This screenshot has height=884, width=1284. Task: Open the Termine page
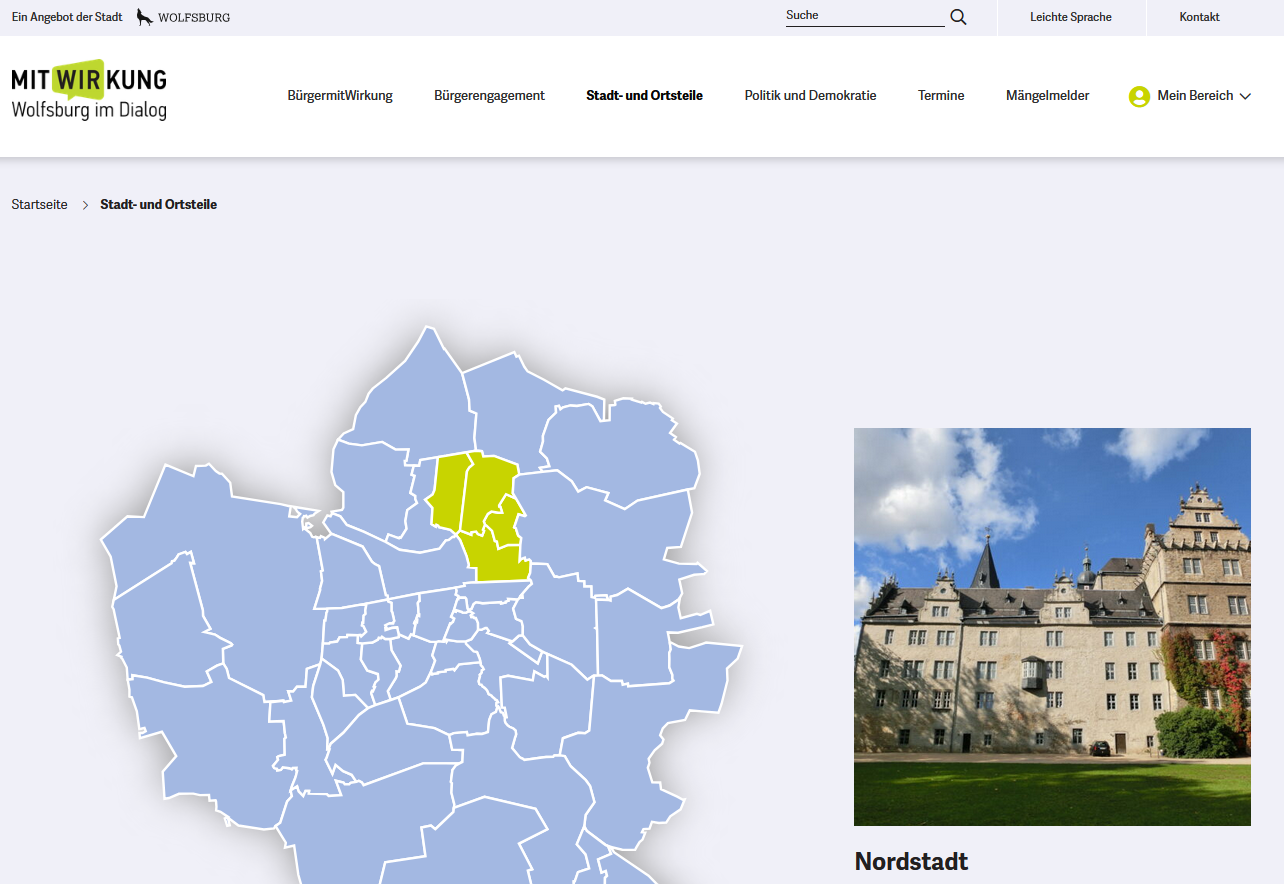pos(941,96)
